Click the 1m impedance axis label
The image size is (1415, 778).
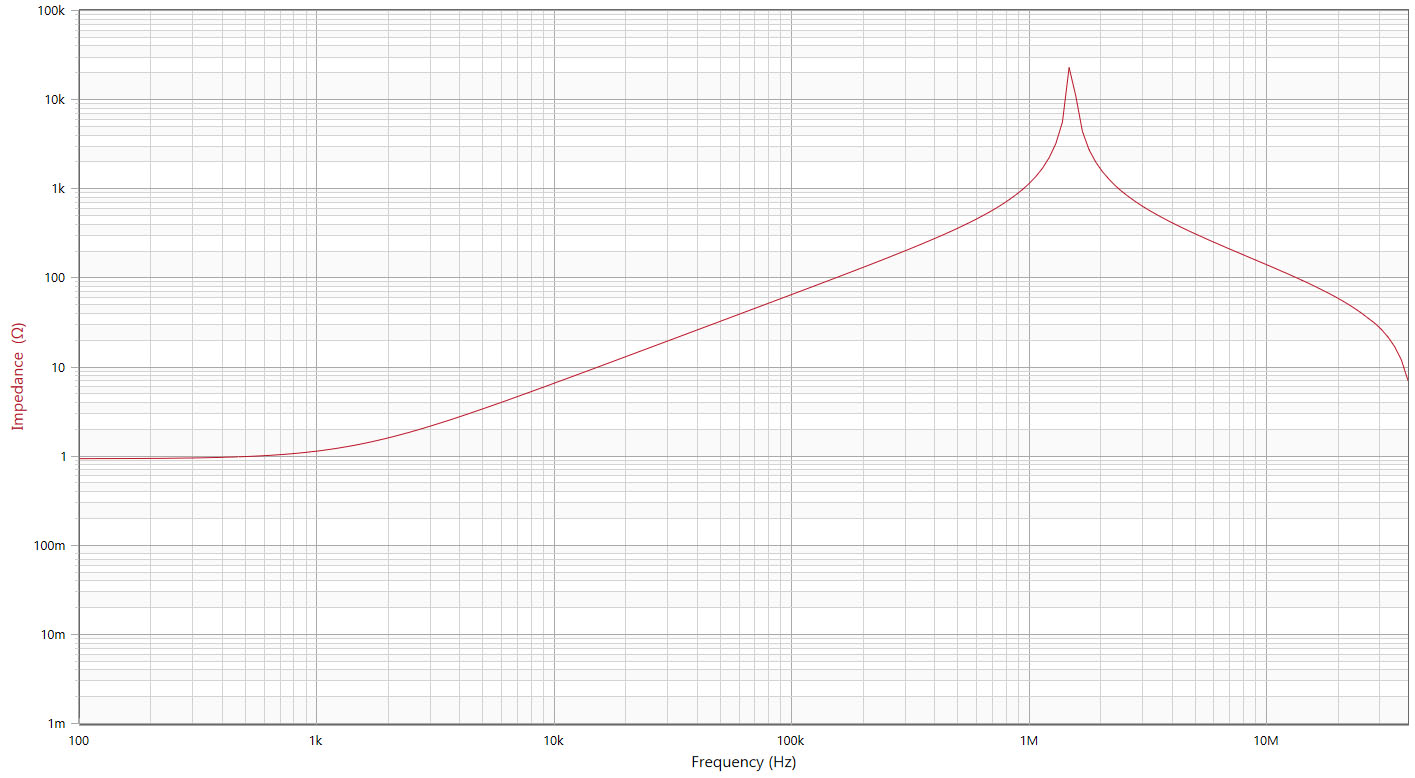tap(57, 723)
